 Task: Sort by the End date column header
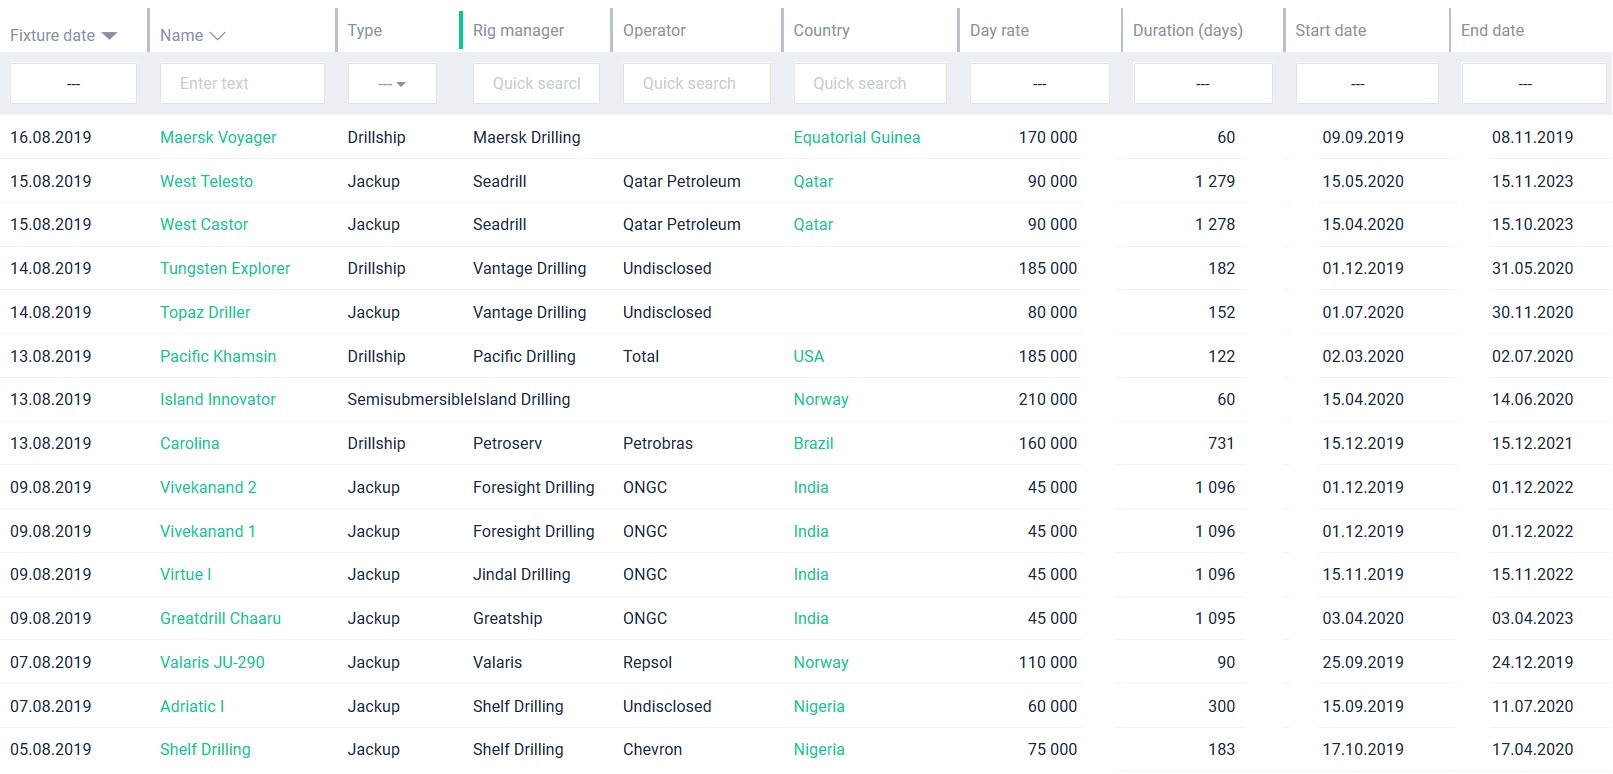[1492, 31]
